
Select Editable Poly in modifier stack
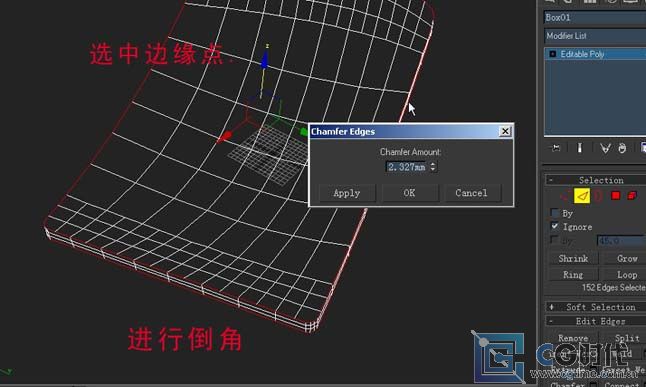pyautogui.click(x=595, y=54)
